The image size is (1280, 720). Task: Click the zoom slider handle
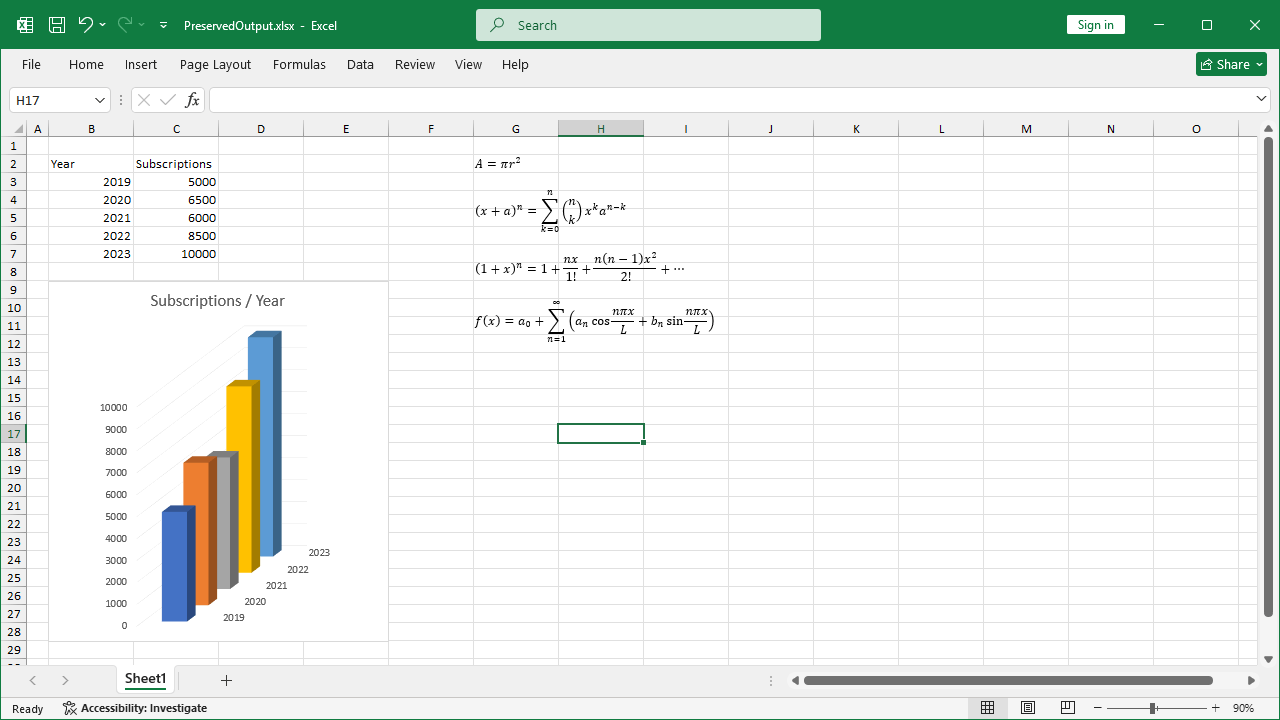tap(1153, 708)
